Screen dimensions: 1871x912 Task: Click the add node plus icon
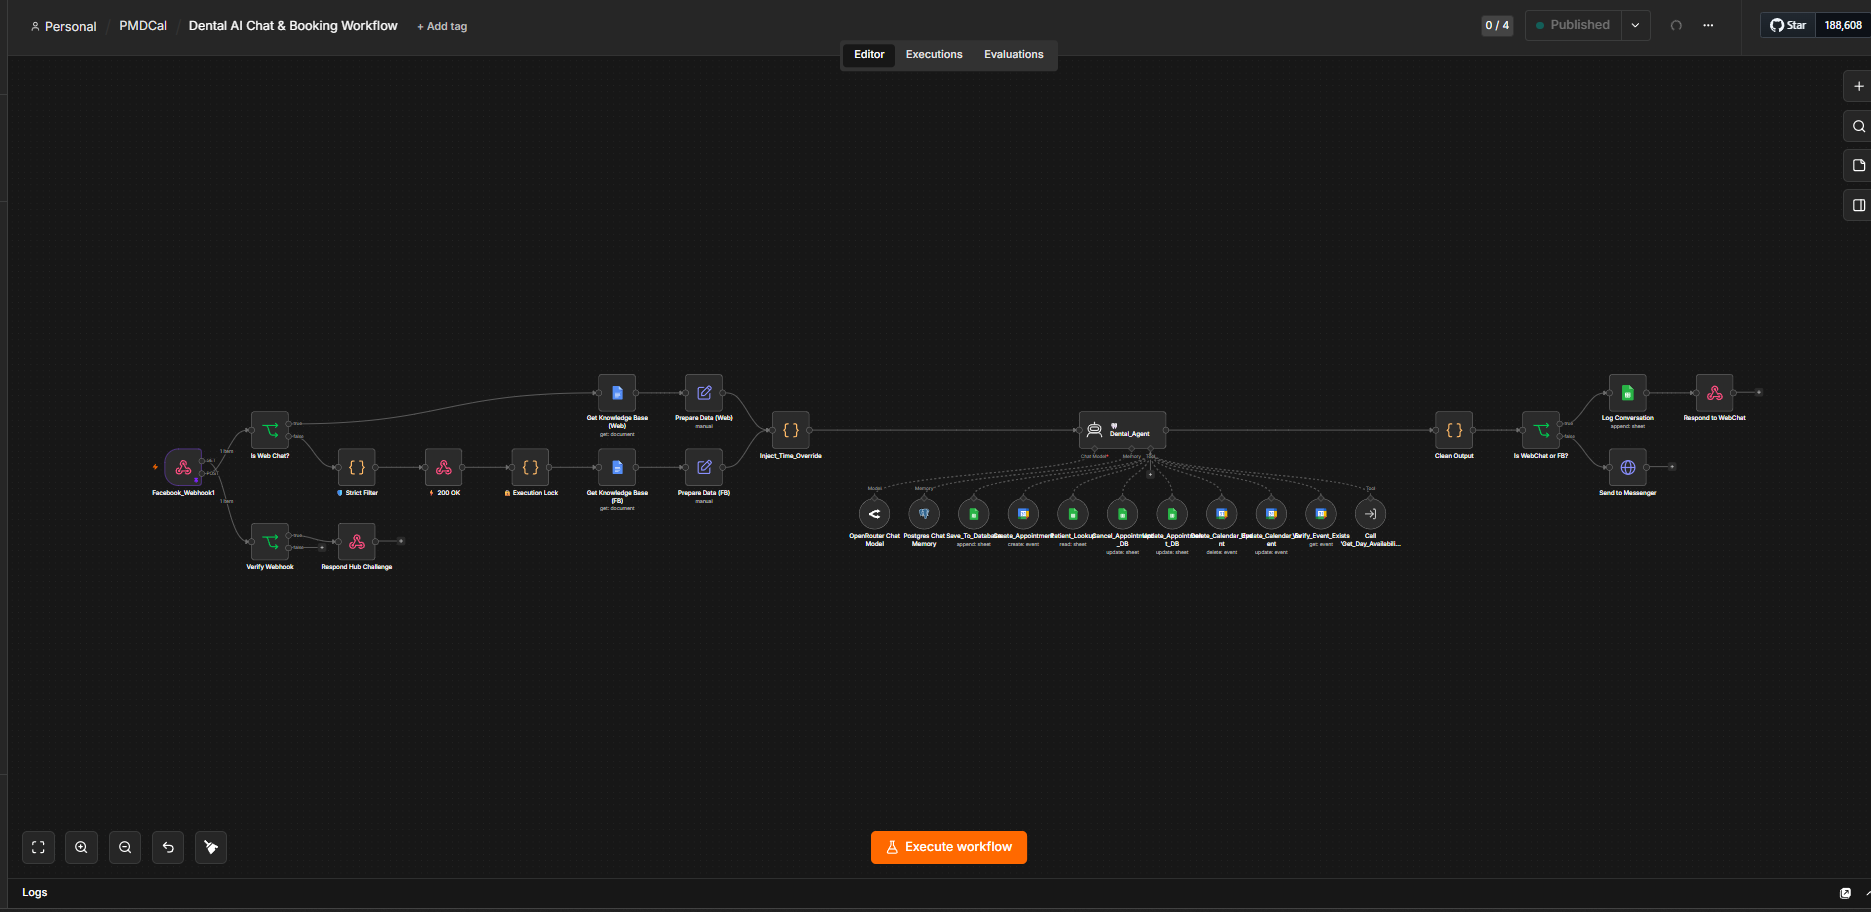coord(1858,86)
